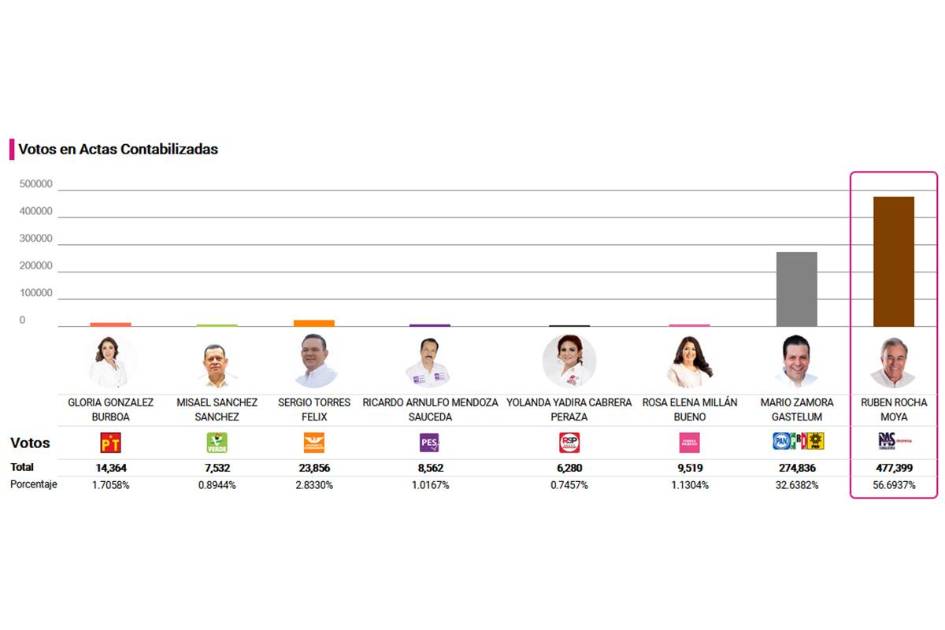Click the gray bar for Mario Zamora
This screenshot has width=945, height=630.
click(x=796, y=289)
